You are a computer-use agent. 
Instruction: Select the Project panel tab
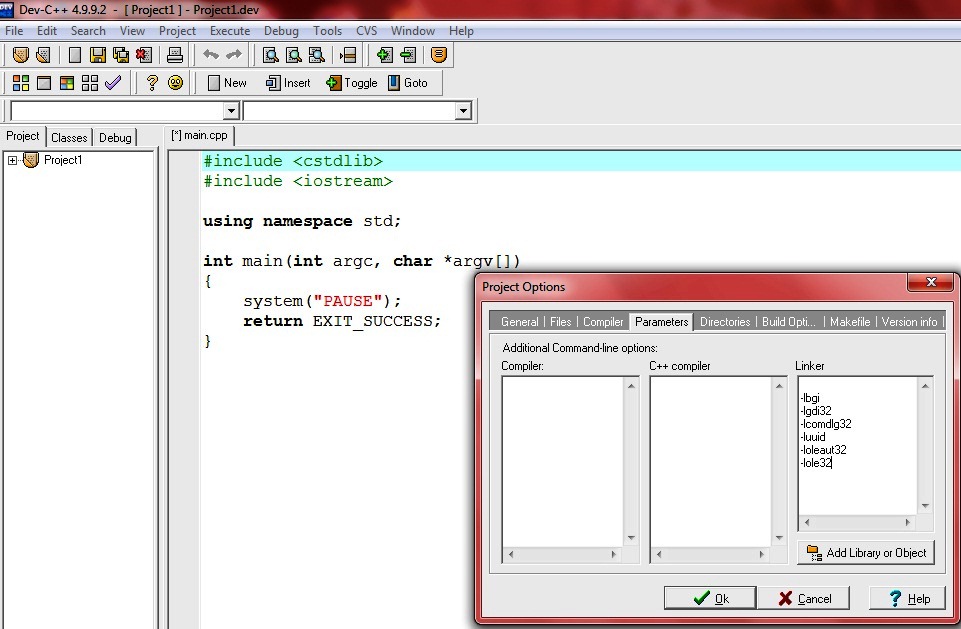tap(23, 136)
